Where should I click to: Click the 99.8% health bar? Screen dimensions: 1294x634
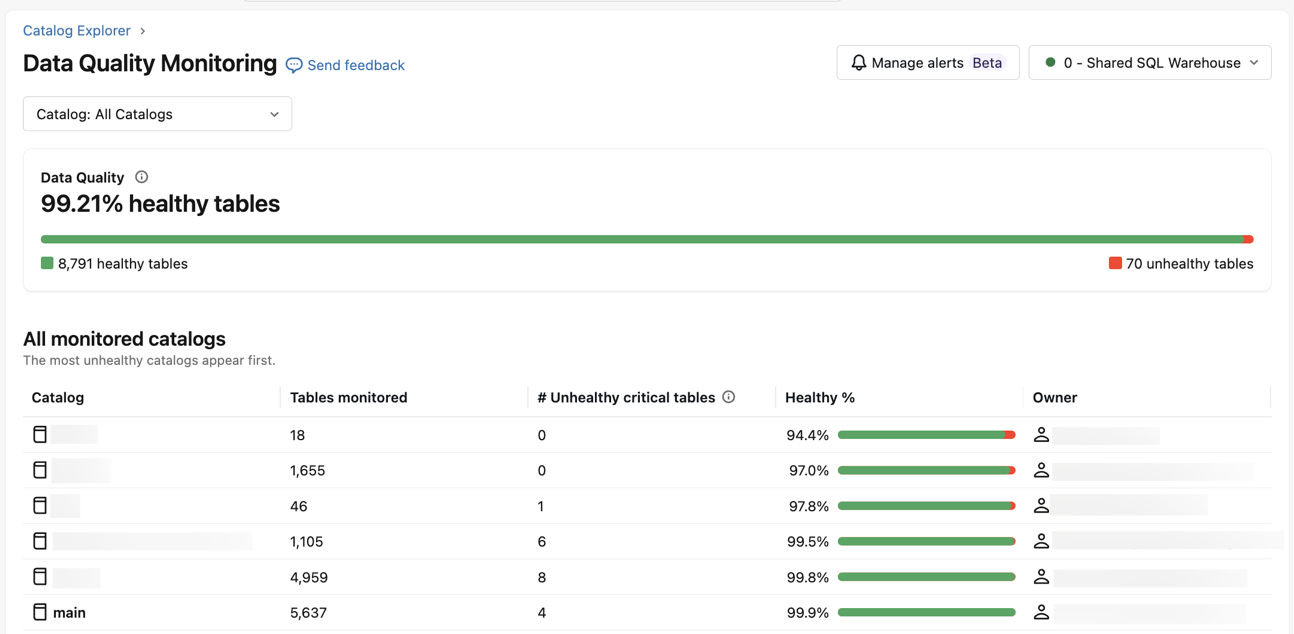coord(927,577)
